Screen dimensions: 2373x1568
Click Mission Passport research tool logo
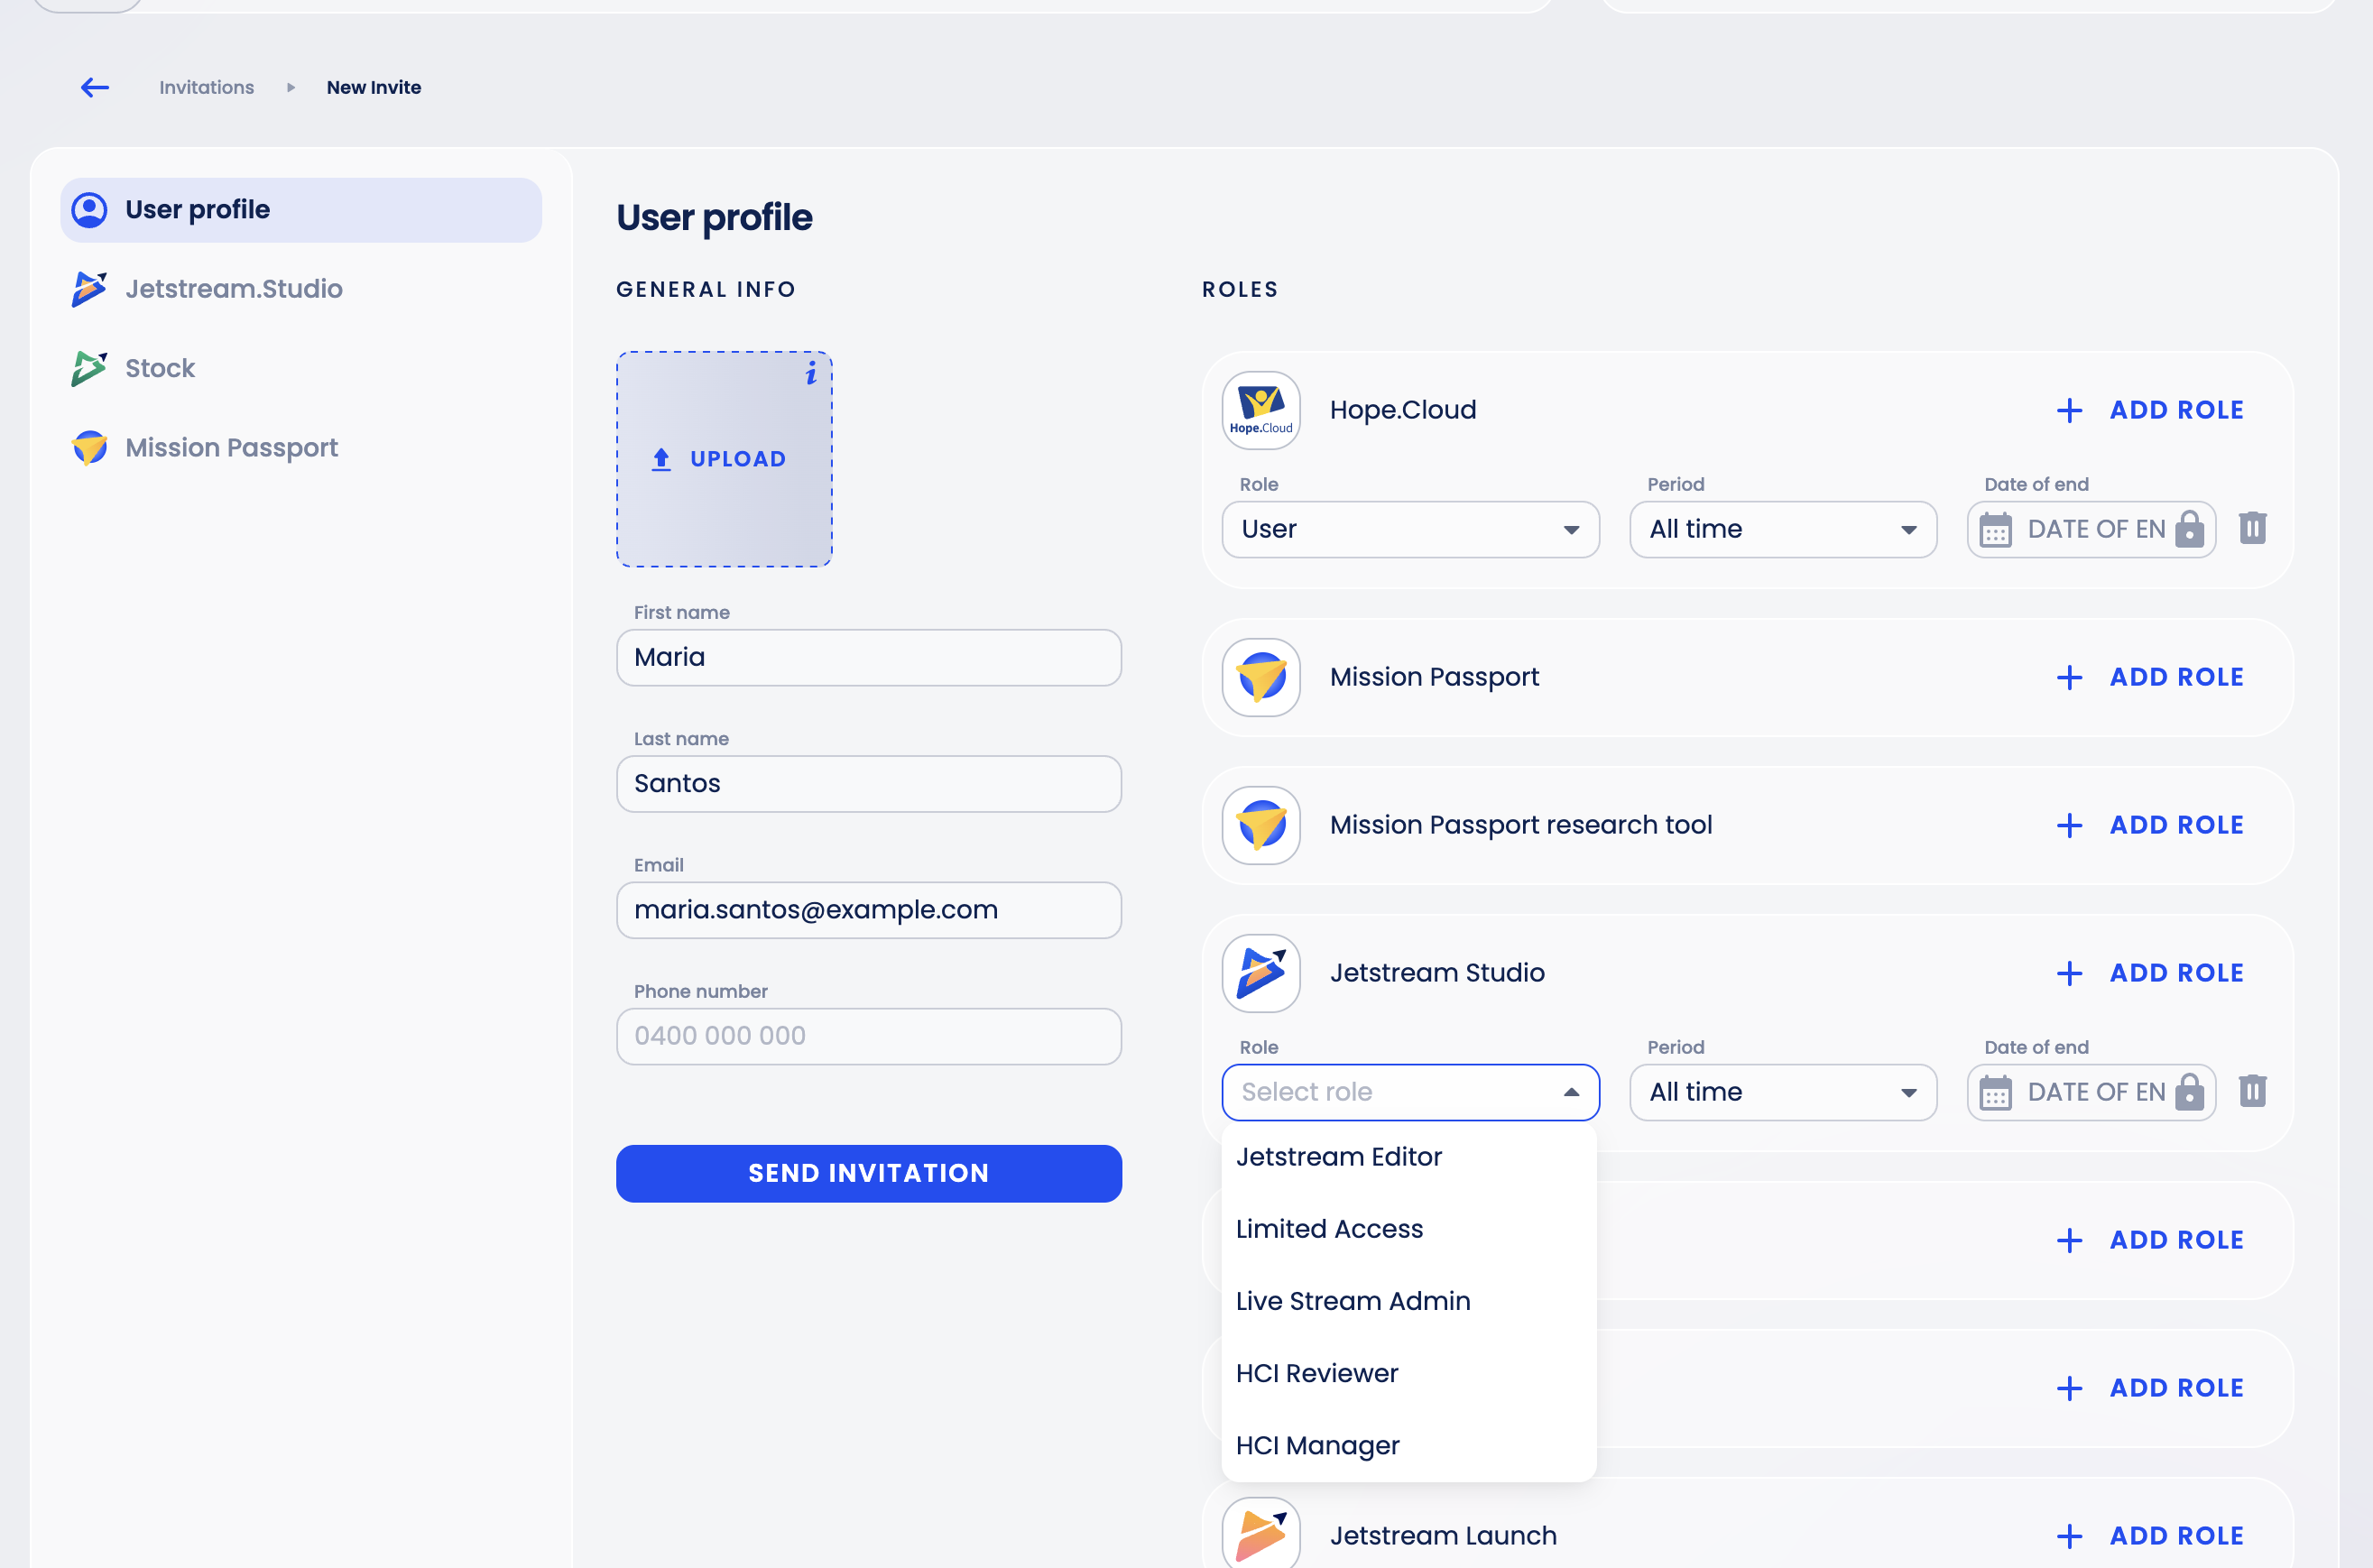tap(1261, 825)
